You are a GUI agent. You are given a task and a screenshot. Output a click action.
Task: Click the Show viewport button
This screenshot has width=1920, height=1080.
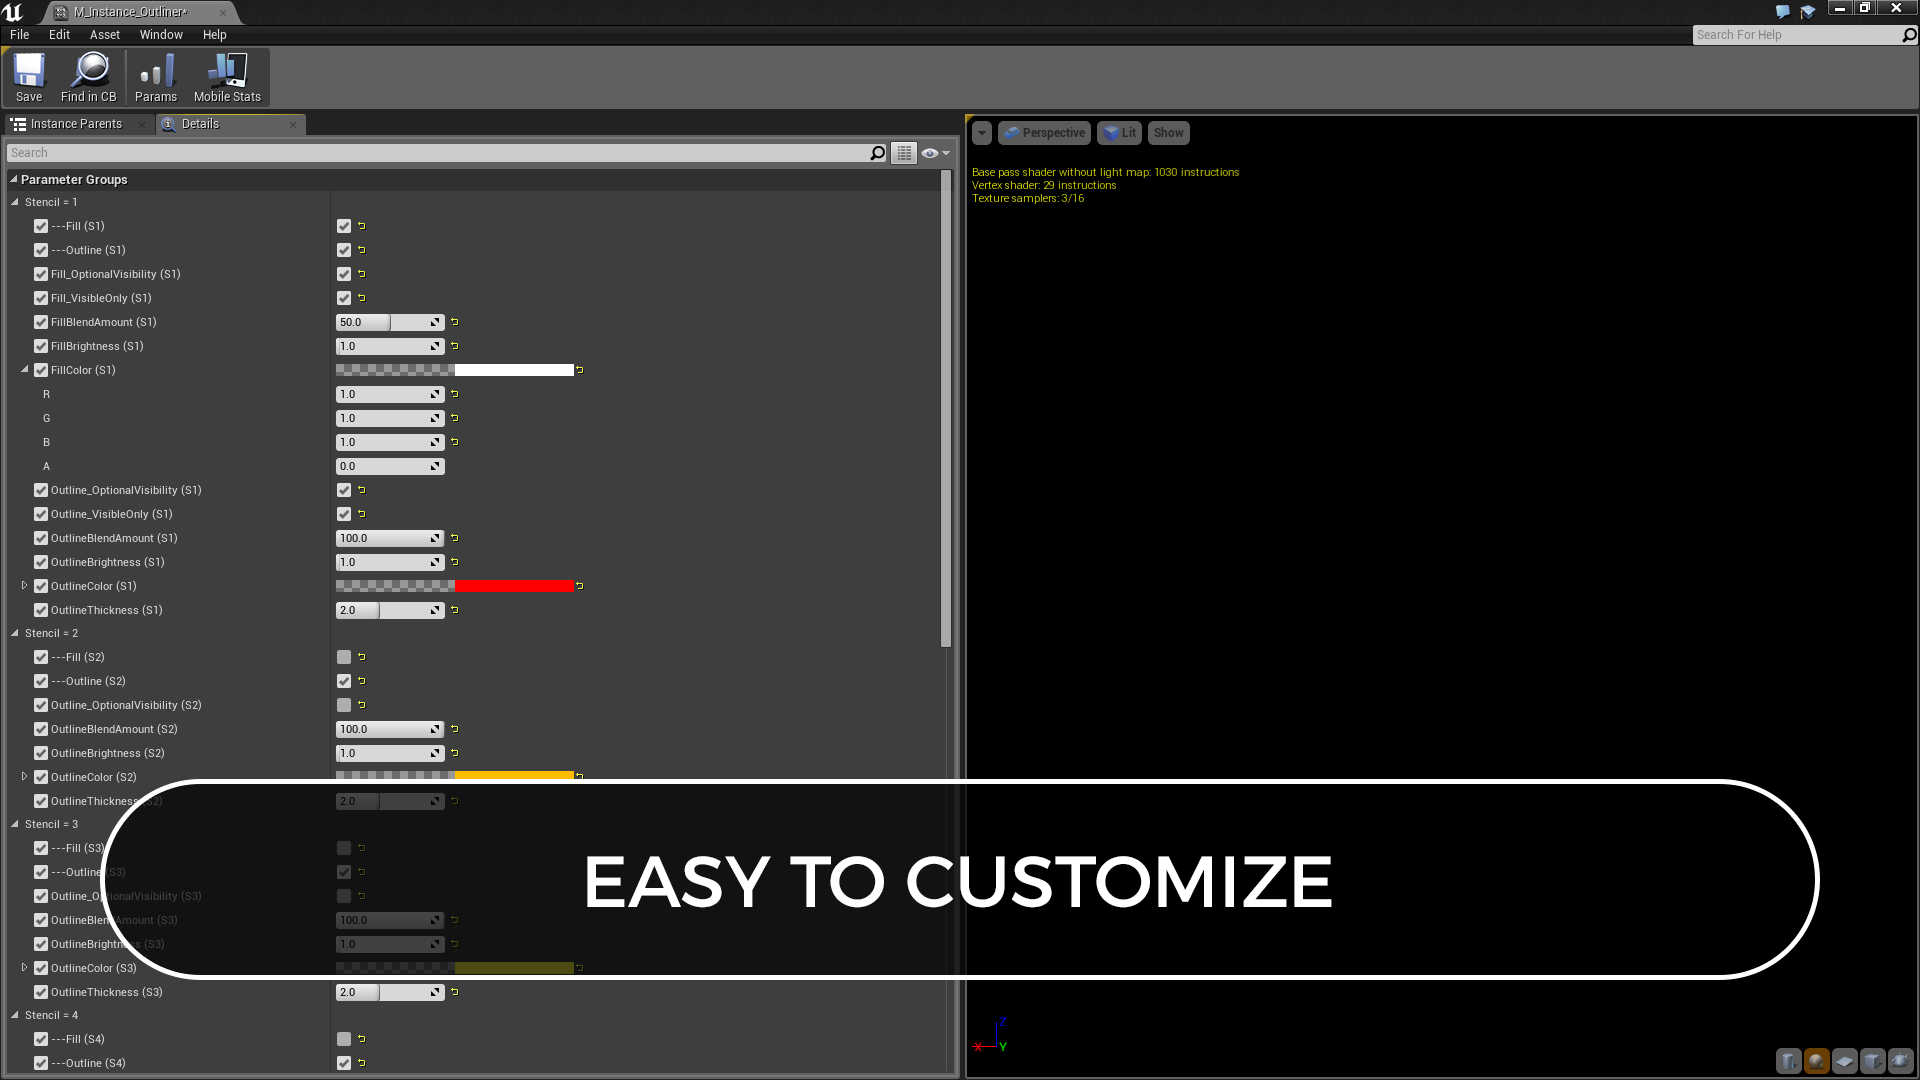click(1168, 133)
